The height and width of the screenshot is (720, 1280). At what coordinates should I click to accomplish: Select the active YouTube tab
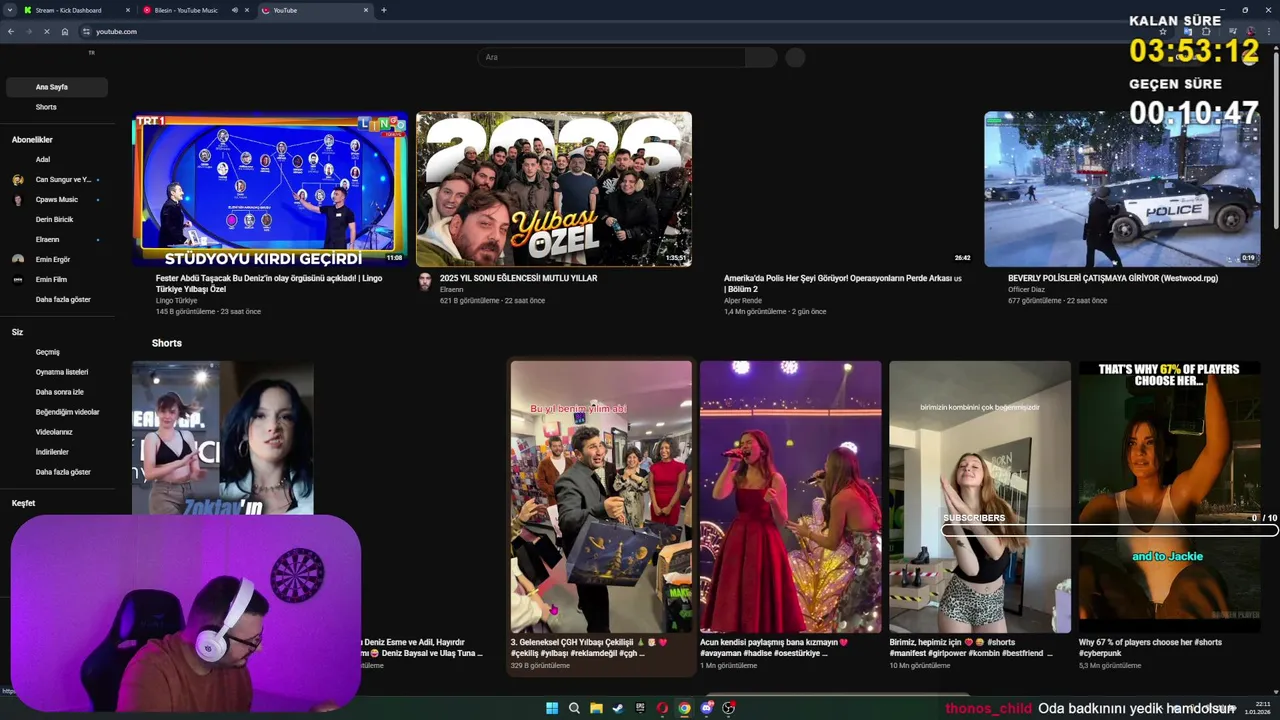(315, 10)
